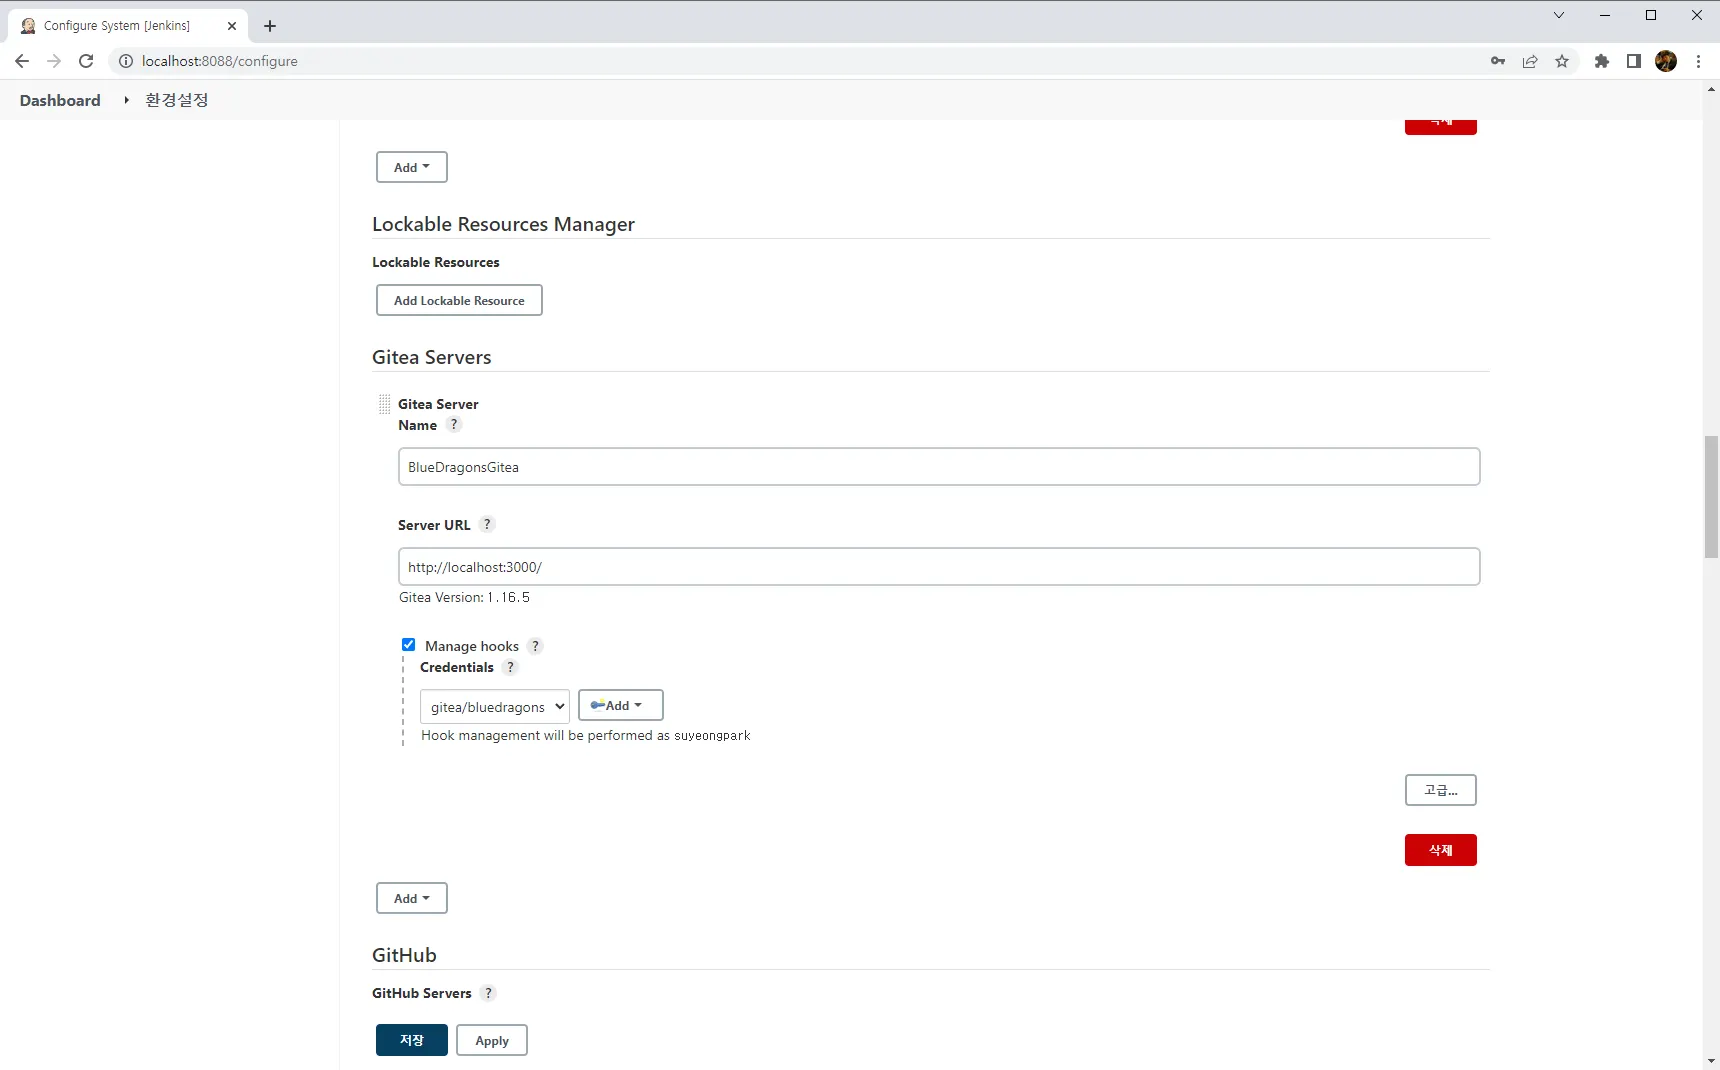
Task: Click the Apply button
Action: [492, 1040]
